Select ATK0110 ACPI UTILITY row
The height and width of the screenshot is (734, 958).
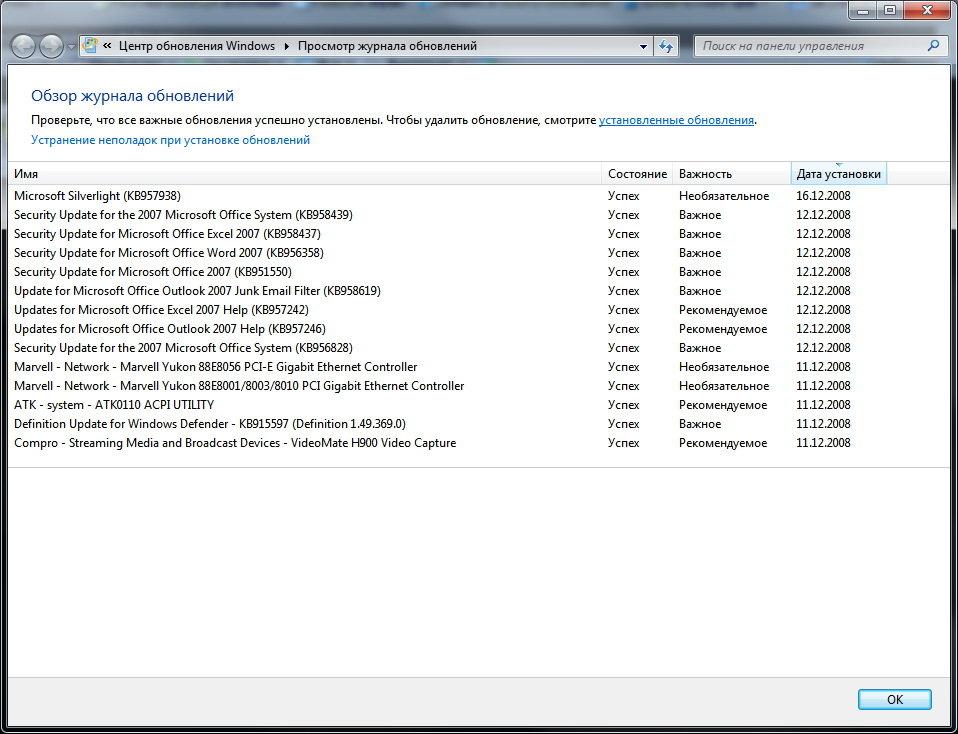tap(479, 405)
